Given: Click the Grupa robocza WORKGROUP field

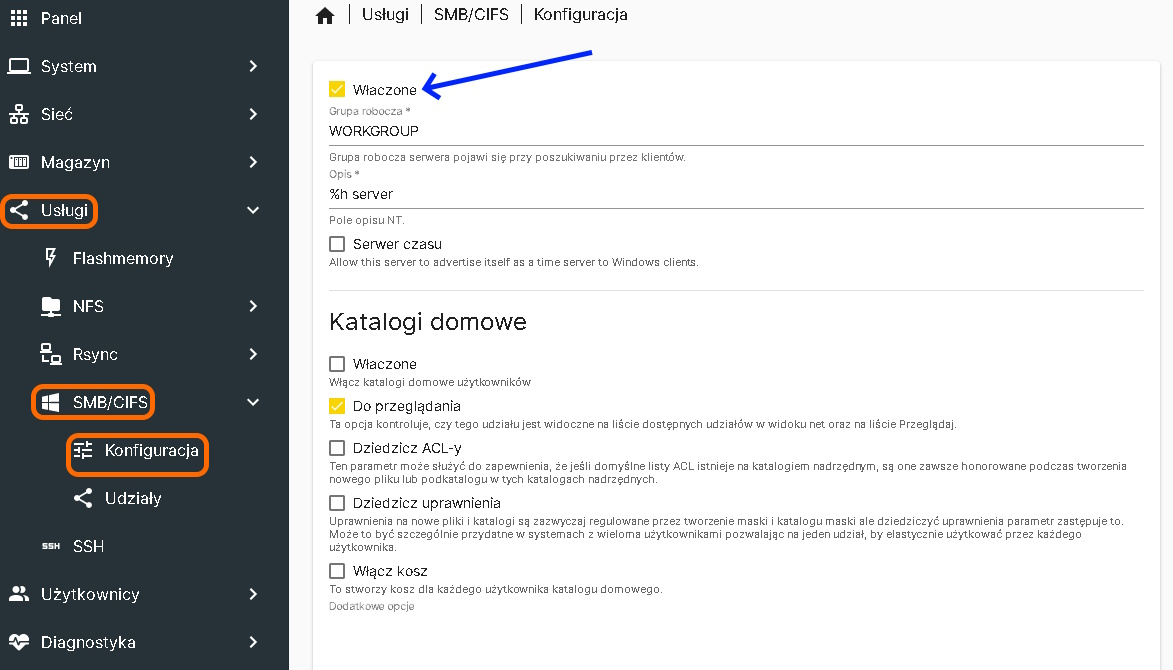Looking at the screenshot, I should tap(735, 131).
